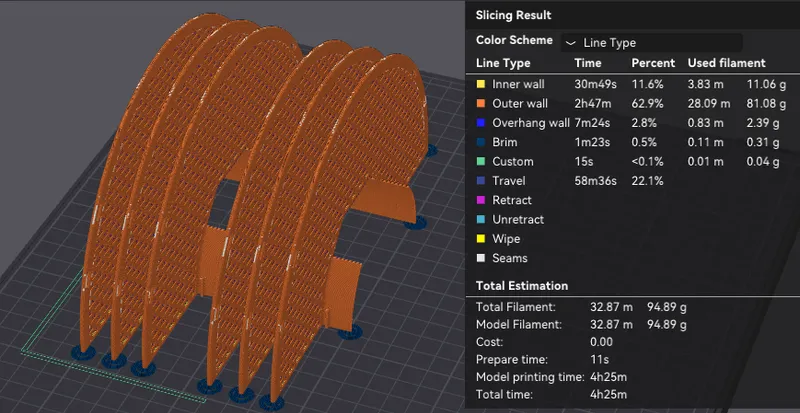Click the yellow Wipe swatch icon
This screenshot has width=800, height=413.
481,239
